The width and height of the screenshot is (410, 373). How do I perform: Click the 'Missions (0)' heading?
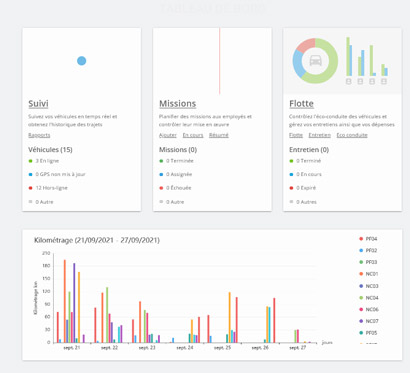coord(178,150)
